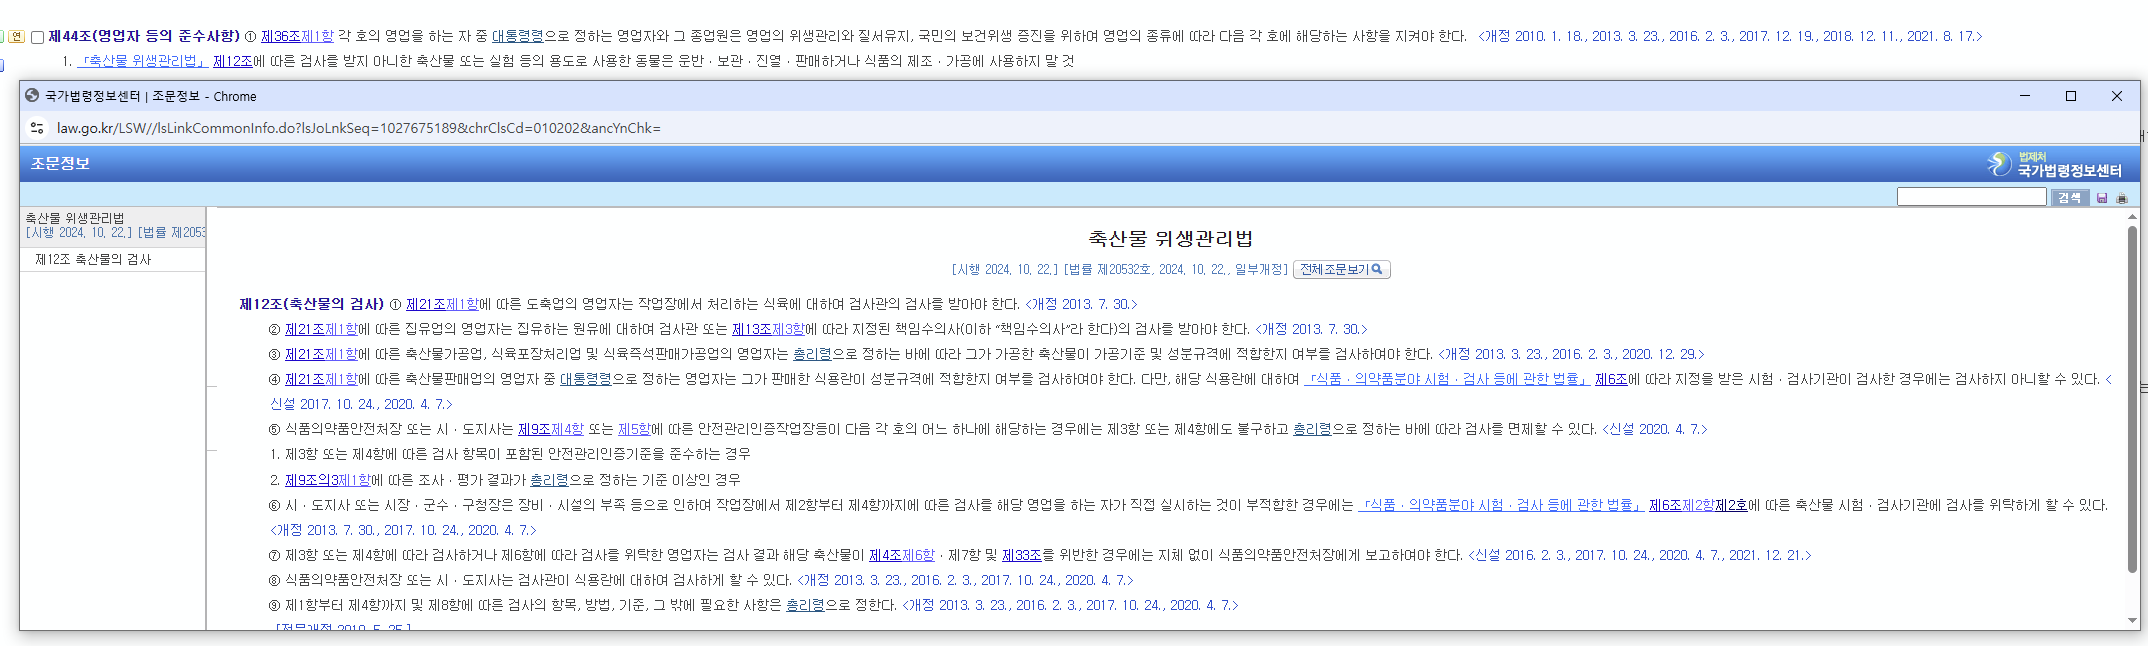Open 「축산물 위생관리법」 link in the background page
Image resolution: width=2148 pixels, height=646 pixels.
142,61
